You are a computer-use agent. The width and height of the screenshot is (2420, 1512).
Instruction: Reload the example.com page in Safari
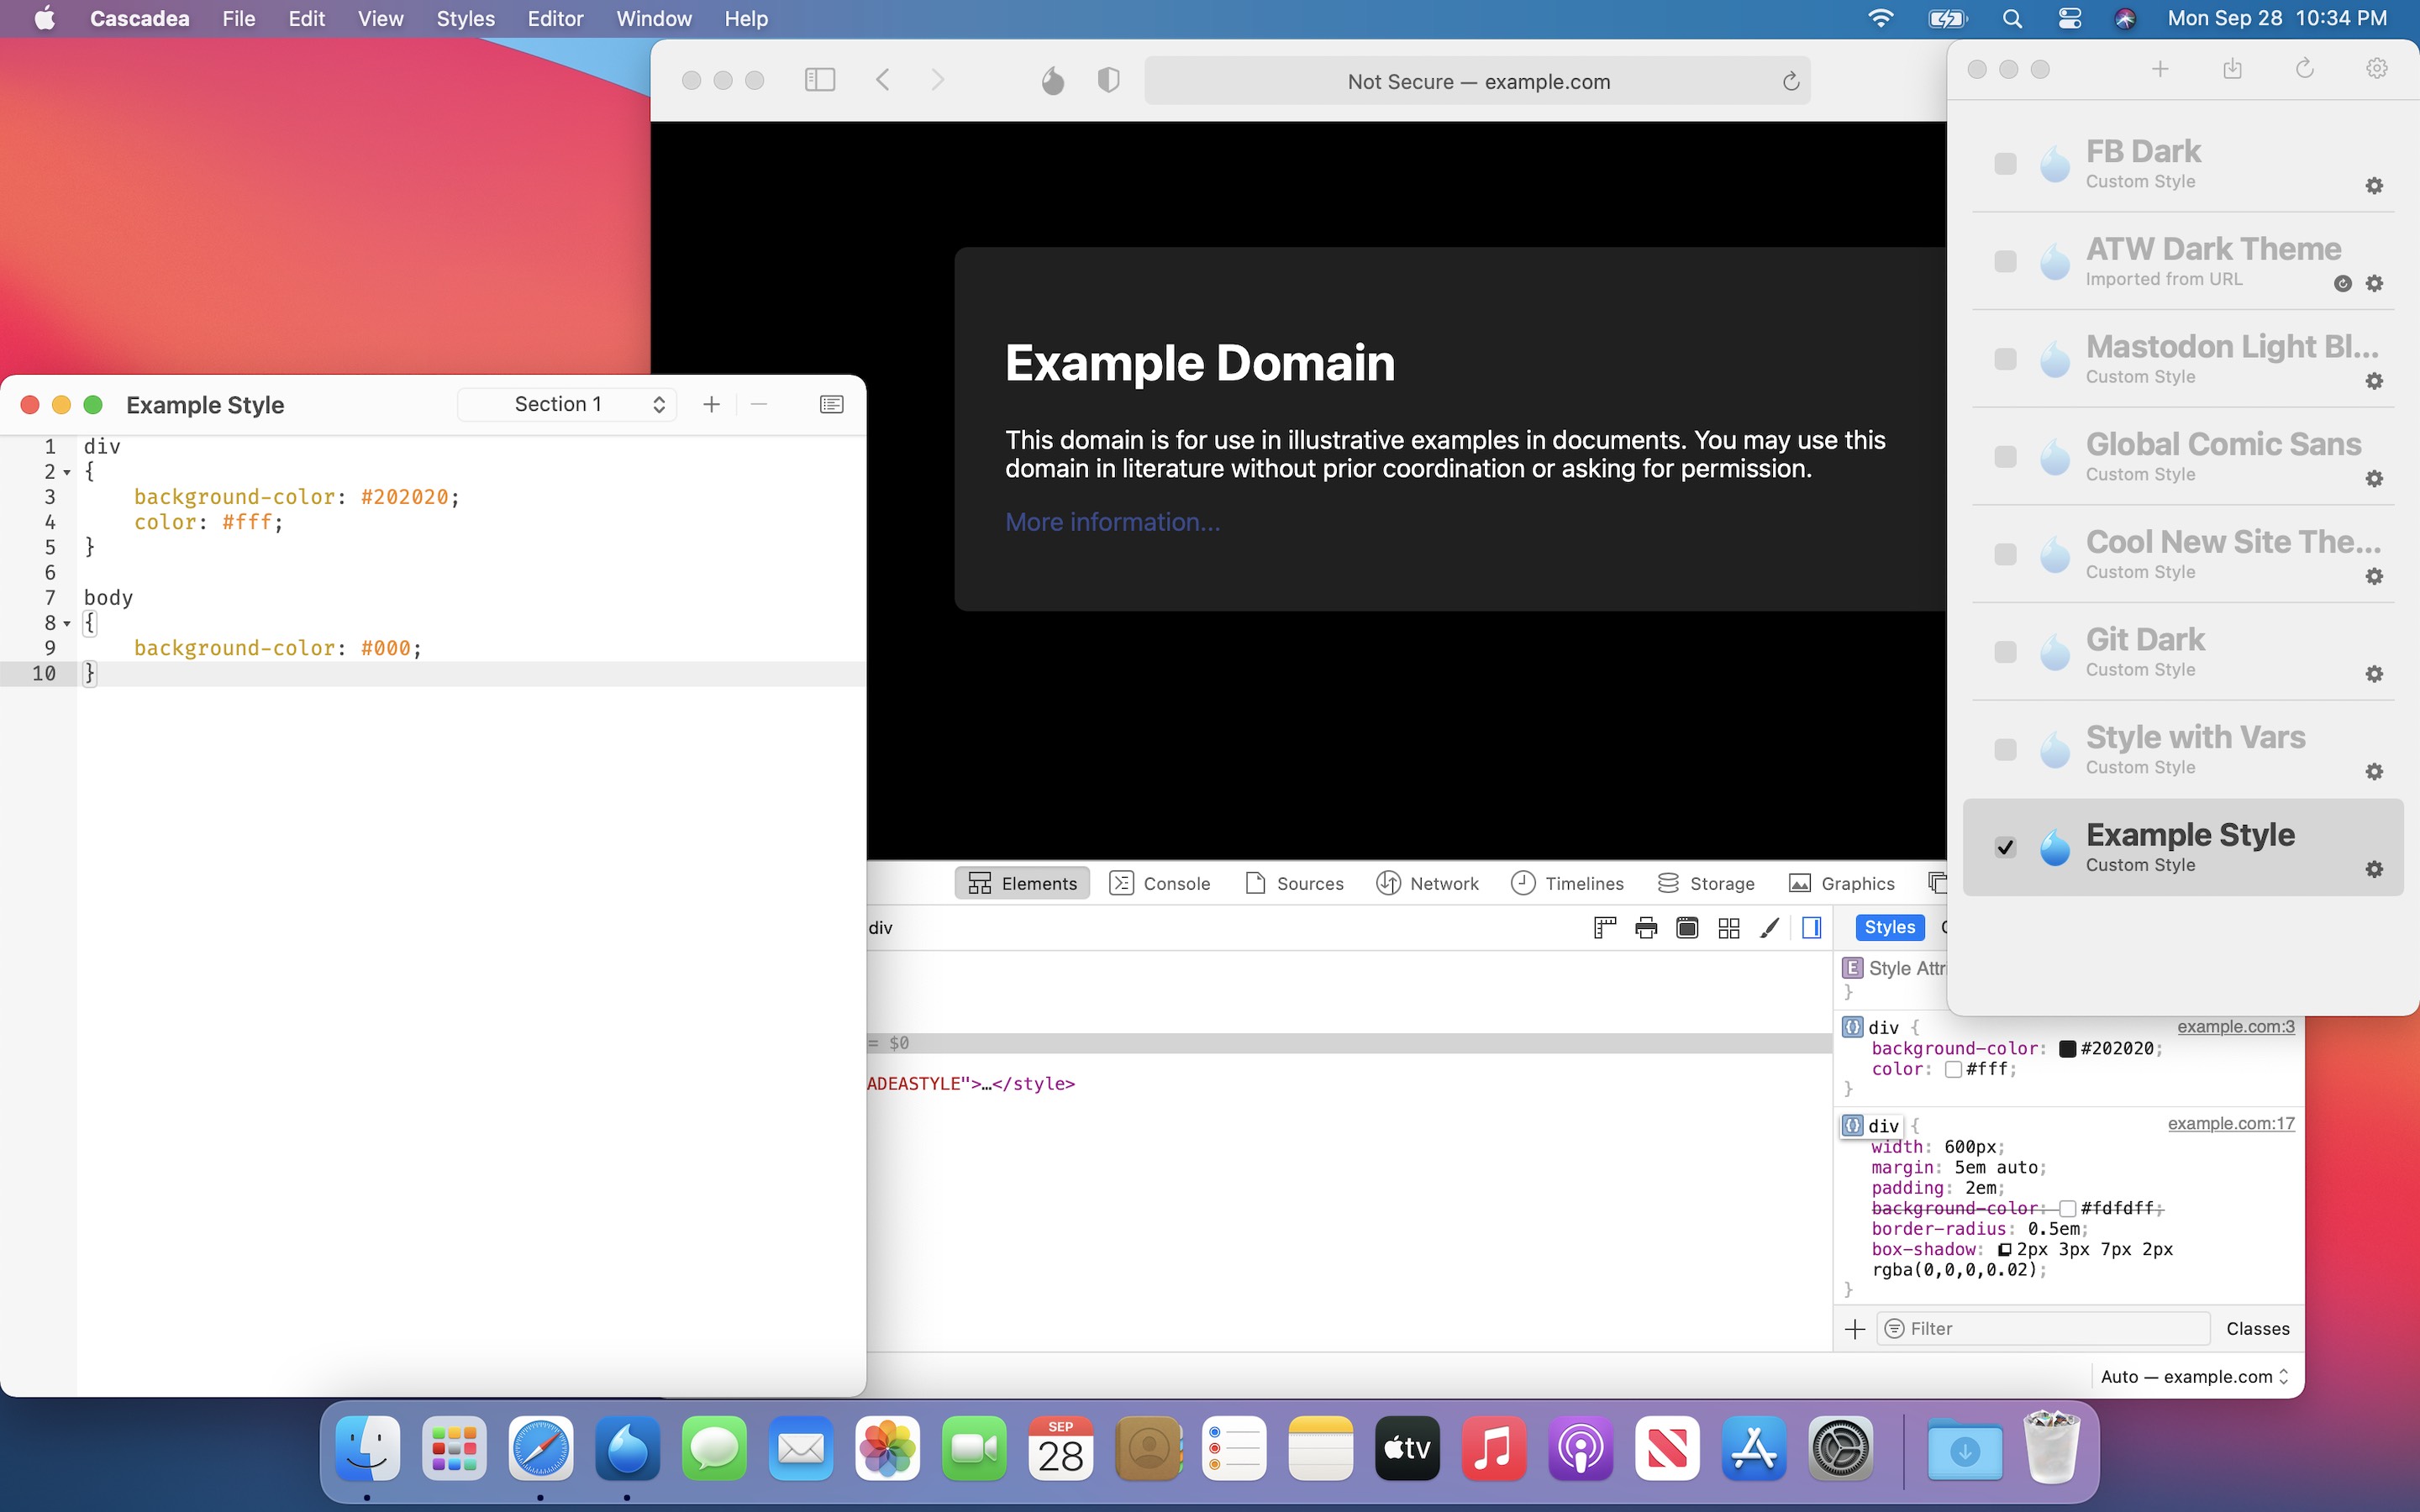tap(1790, 81)
